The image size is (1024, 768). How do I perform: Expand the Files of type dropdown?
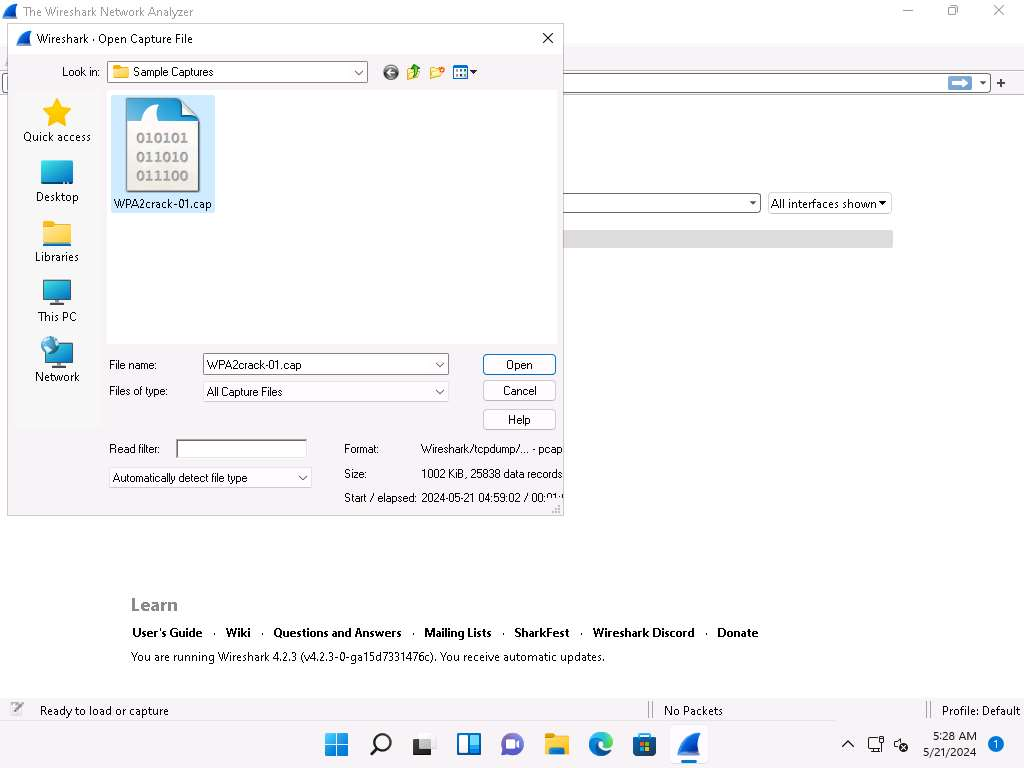[x=439, y=392]
